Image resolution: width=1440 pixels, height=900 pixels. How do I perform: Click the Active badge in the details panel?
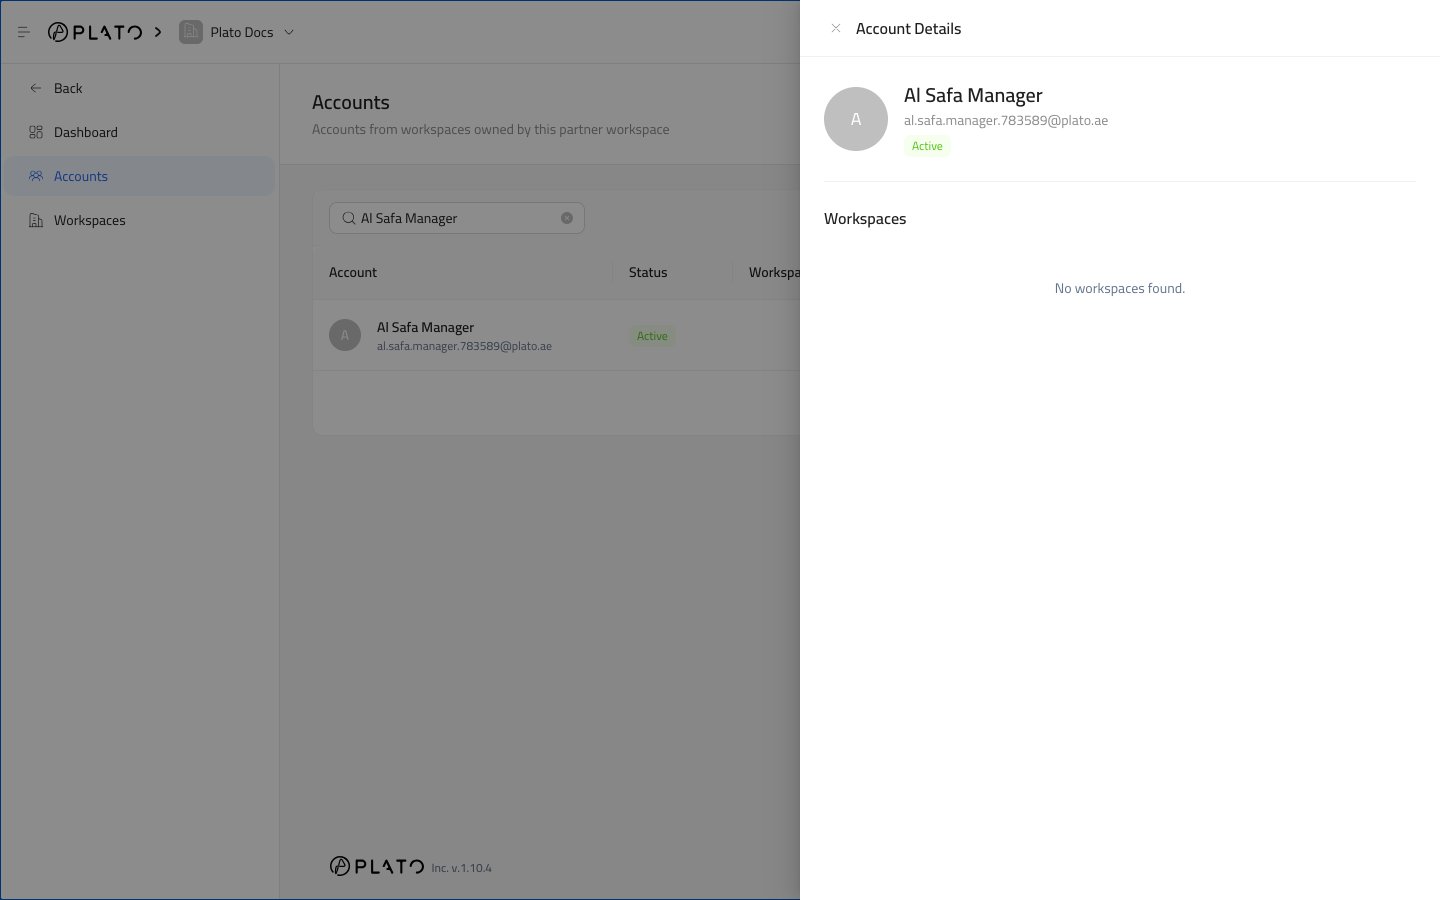[x=927, y=146]
